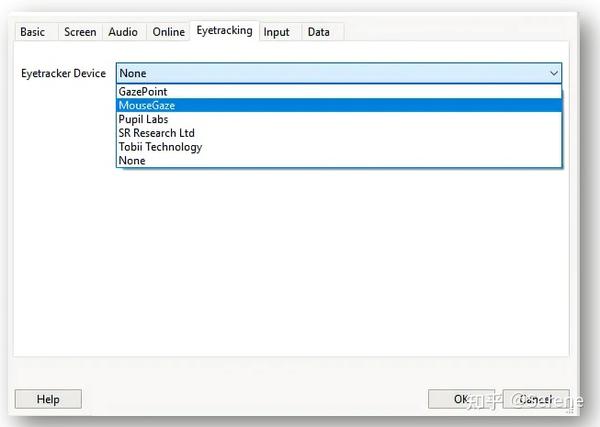
Task: Collapse the dropdown via its chevron arrow
Action: tap(554, 73)
